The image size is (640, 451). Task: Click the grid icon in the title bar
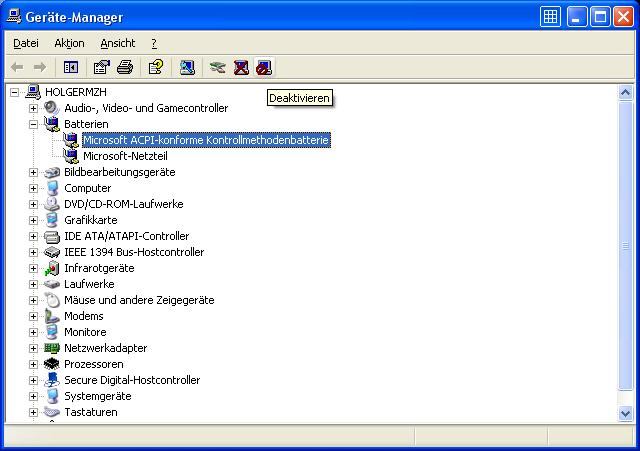coord(550,17)
